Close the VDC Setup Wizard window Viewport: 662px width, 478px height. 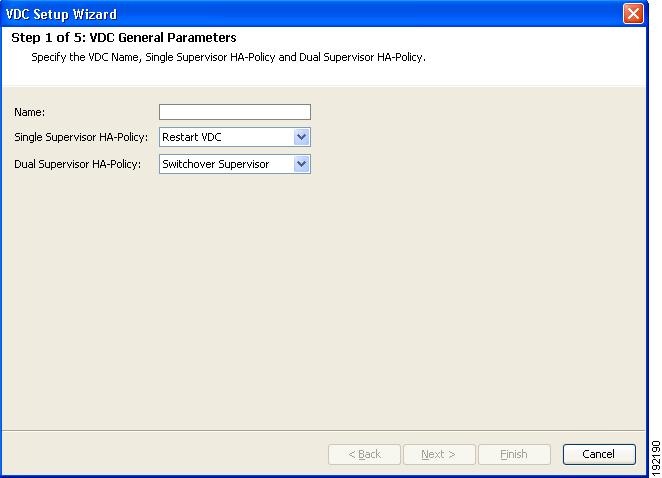(633, 14)
